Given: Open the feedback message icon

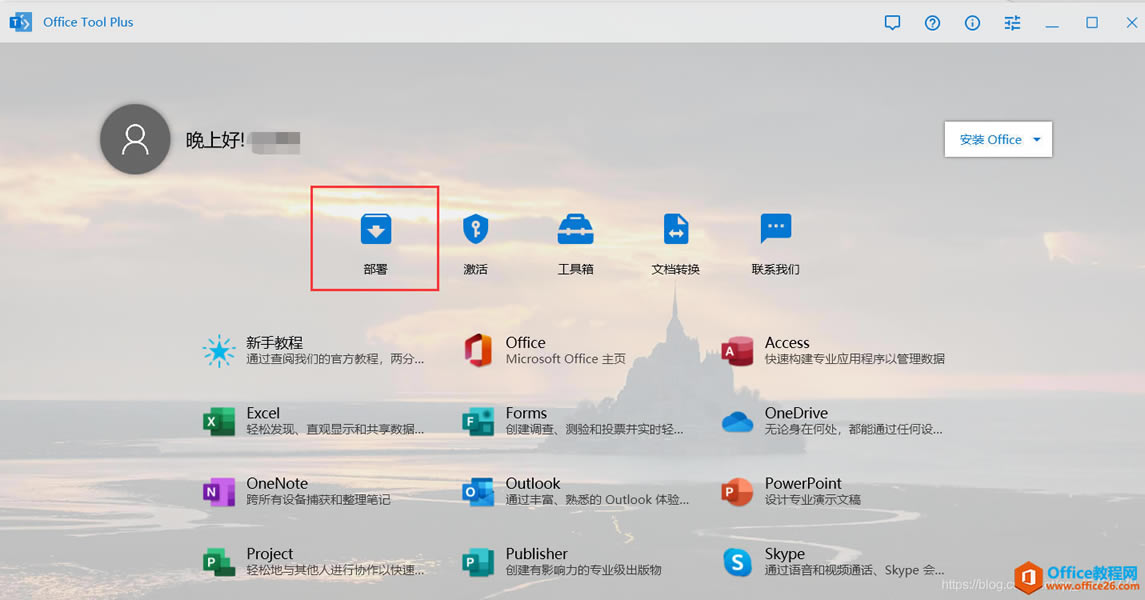Looking at the screenshot, I should coord(892,22).
